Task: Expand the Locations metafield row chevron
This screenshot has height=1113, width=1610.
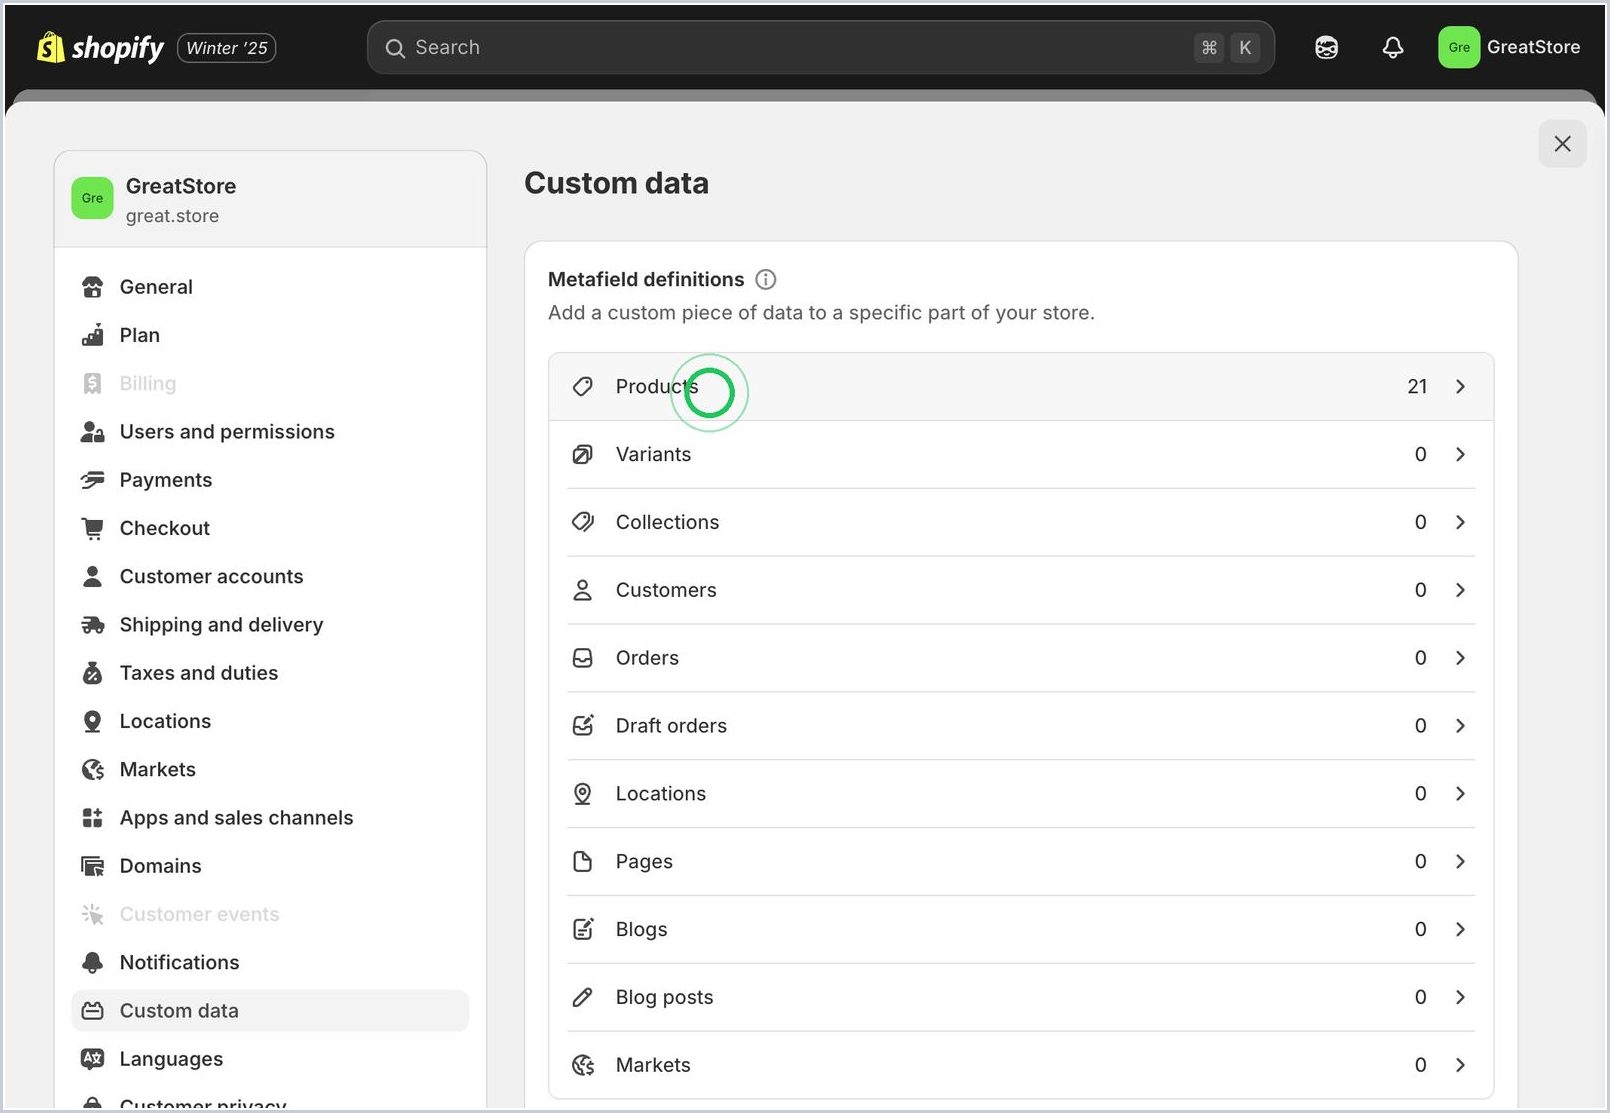Action: pyautogui.click(x=1460, y=794)
